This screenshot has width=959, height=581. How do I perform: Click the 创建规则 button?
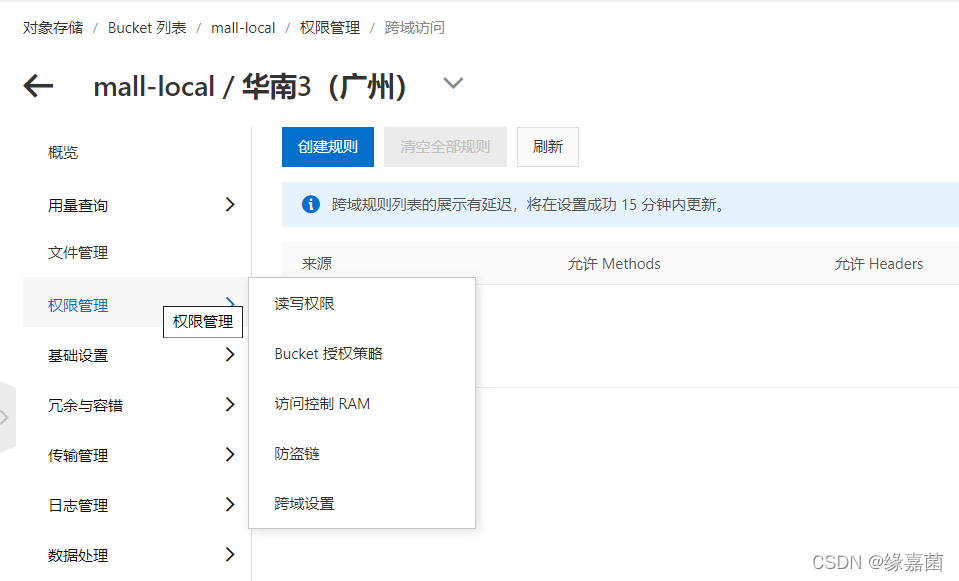coord(328,147)
